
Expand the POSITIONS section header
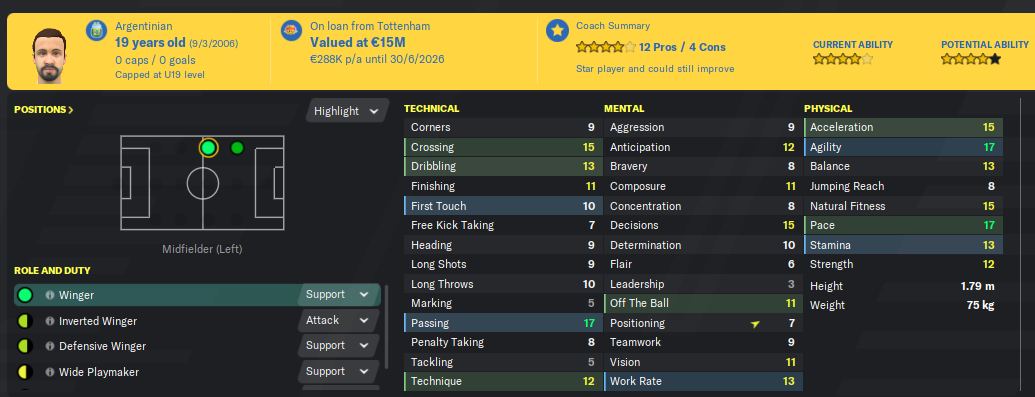(44, 110)
